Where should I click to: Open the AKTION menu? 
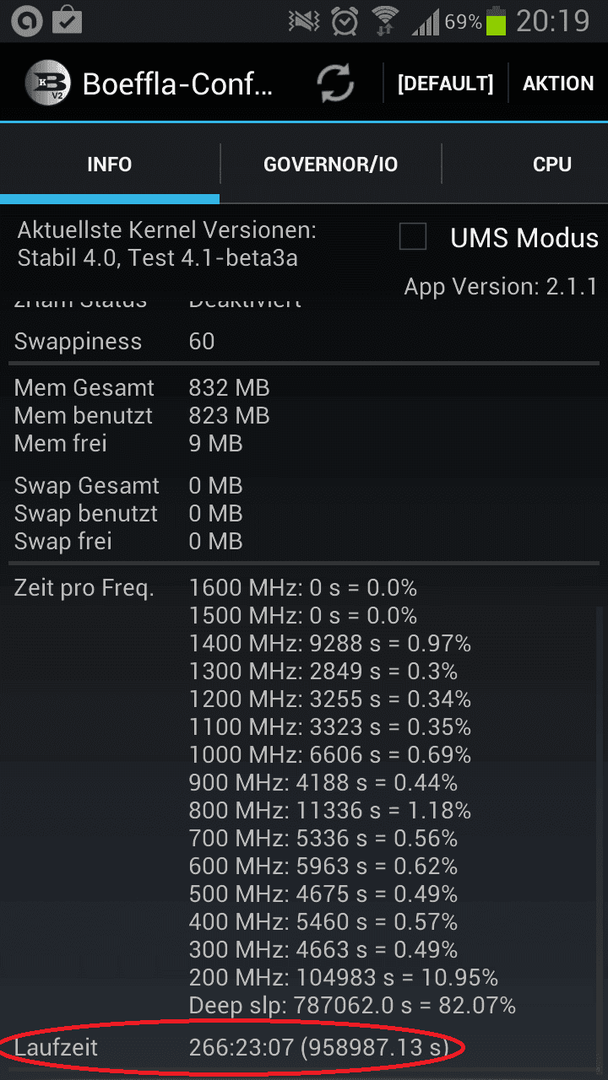tap(558, 83)
